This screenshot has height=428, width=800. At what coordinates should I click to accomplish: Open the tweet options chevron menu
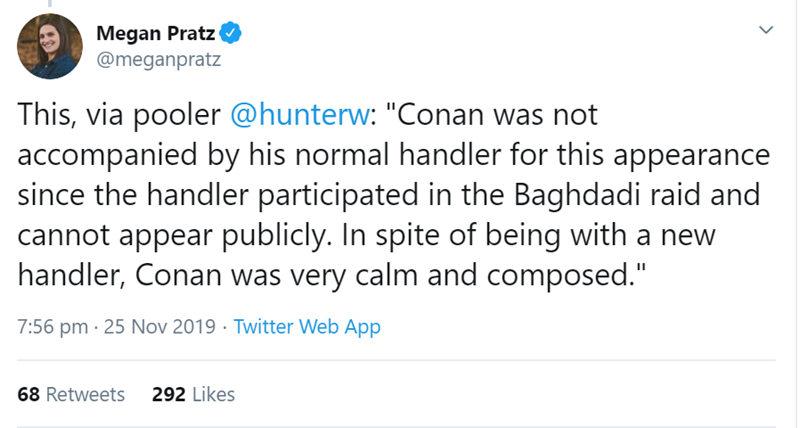(765, 31)
